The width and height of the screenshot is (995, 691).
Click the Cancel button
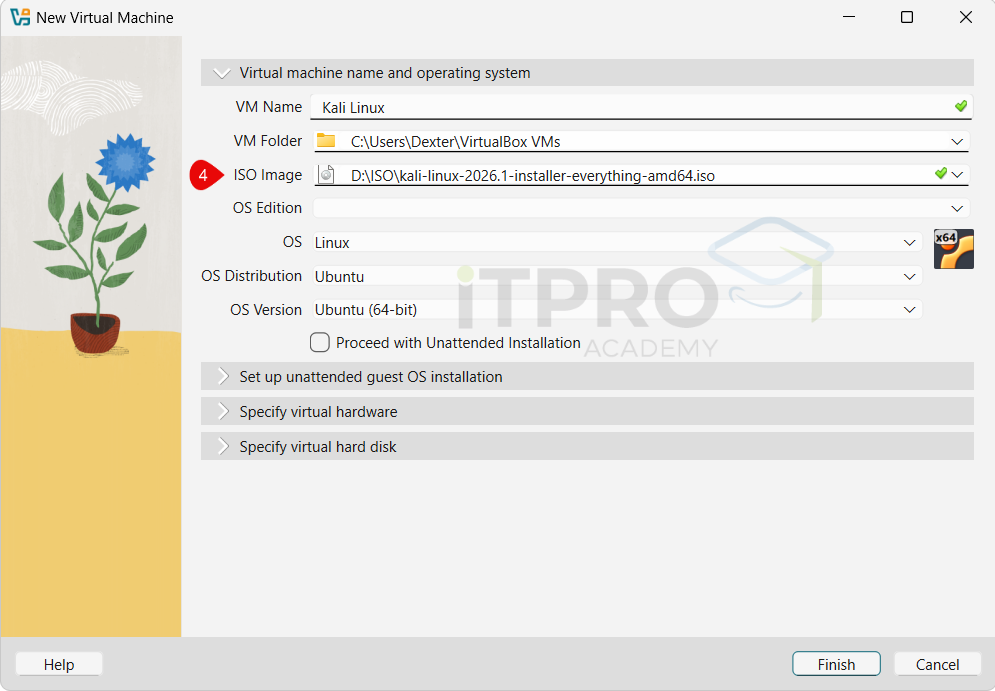(x=937, y=664)
